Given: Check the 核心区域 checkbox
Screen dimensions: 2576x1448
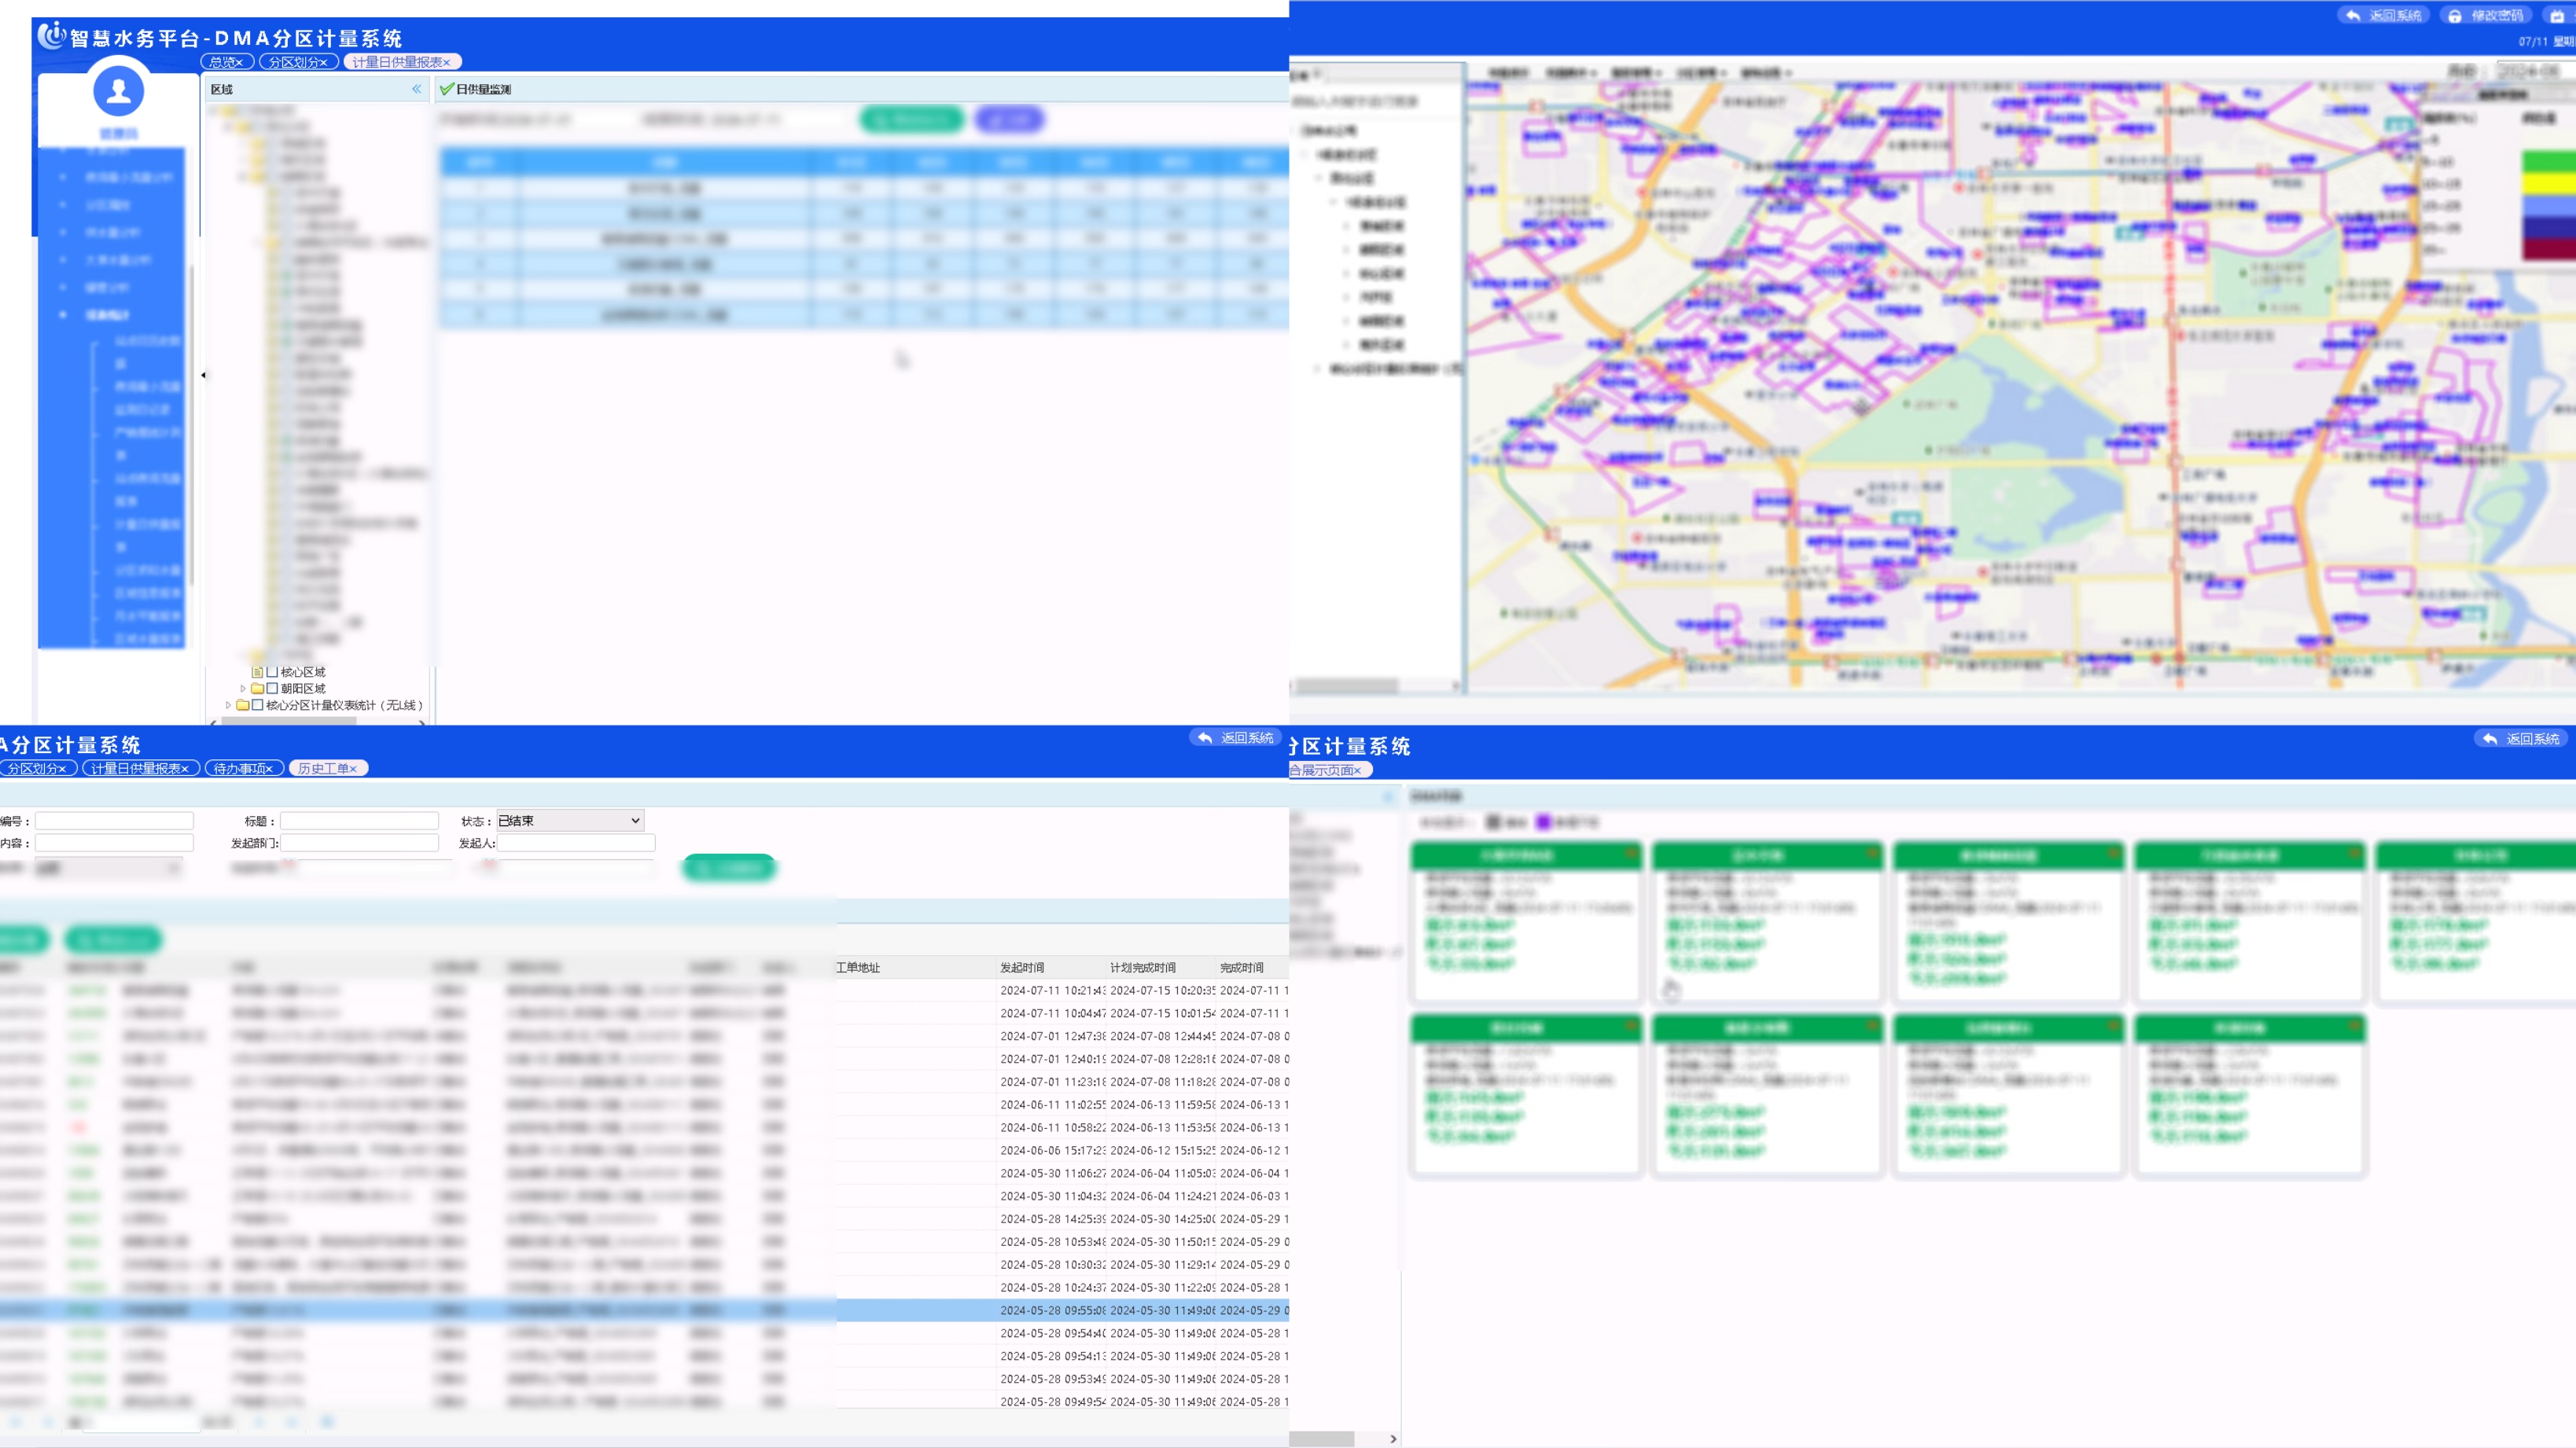Looking at the screenshot, I should point(272,672).
